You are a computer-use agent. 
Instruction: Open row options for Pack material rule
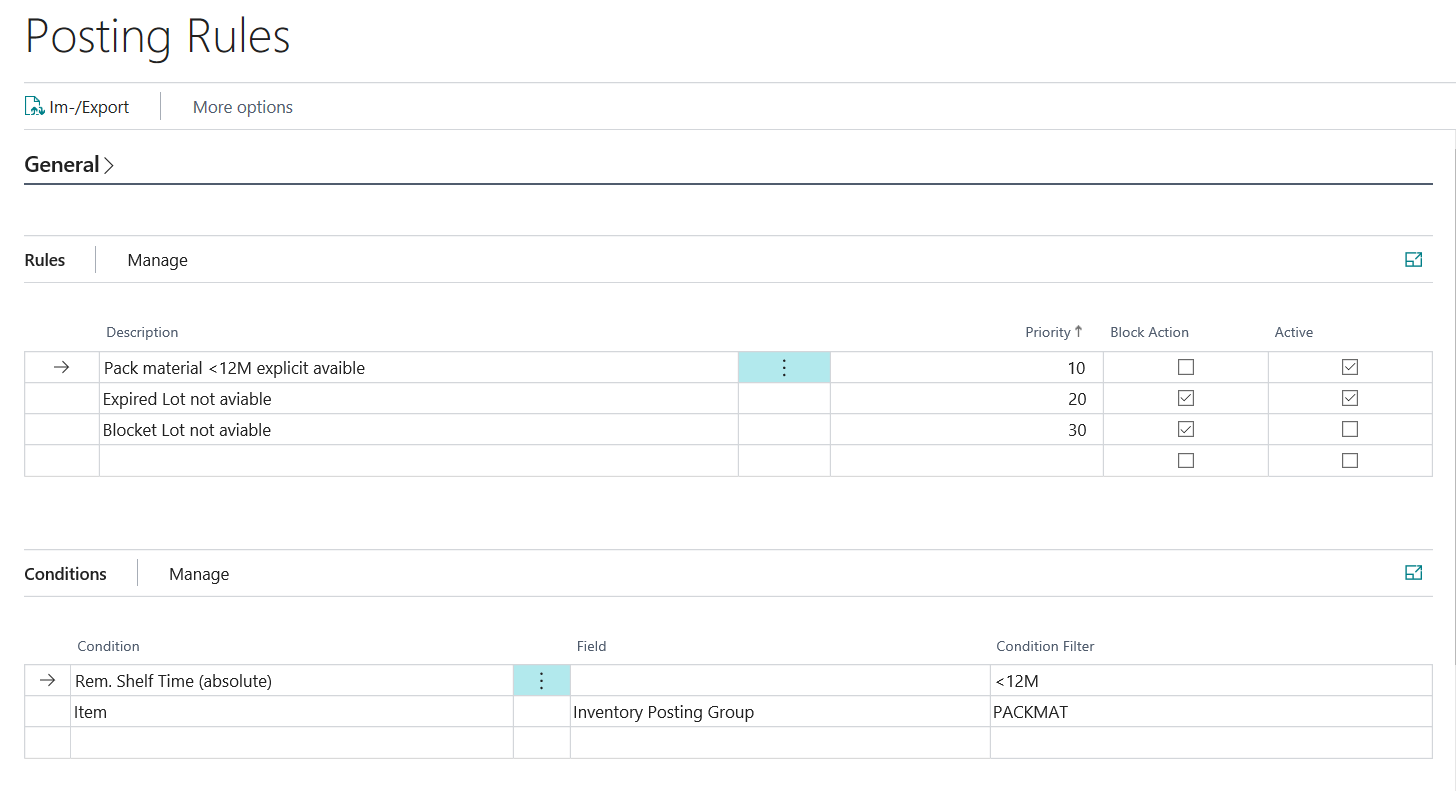784,368
